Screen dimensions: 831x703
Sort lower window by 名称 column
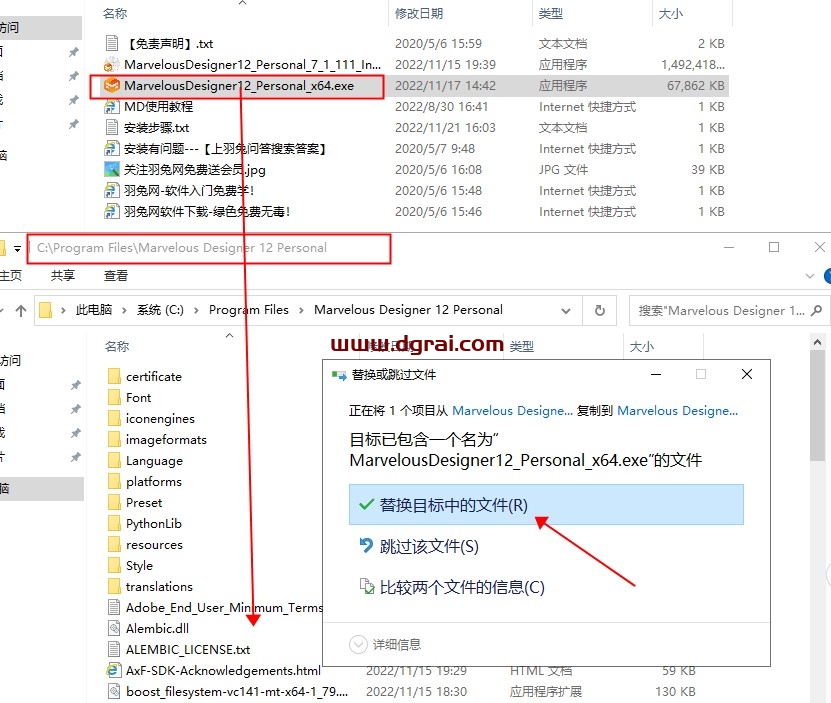[117, 347]
